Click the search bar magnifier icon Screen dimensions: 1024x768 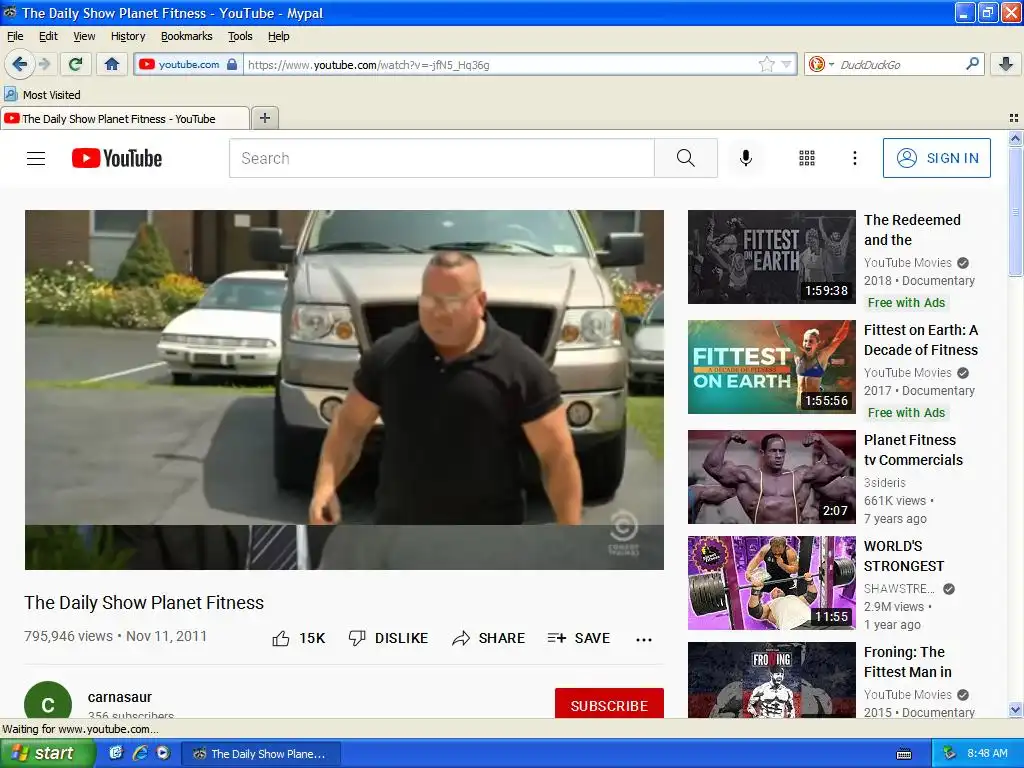pyautogui.click(x=972, y=64)
